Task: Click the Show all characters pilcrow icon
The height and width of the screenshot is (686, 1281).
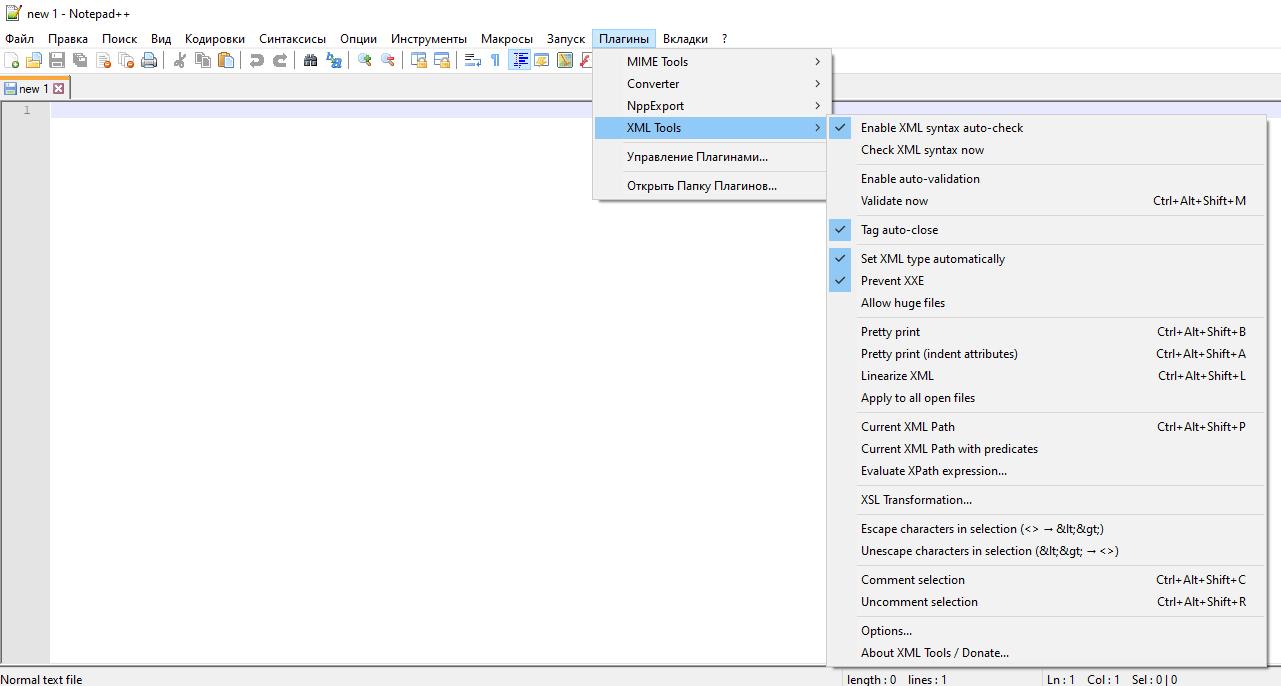Action: pyautogui.click(x=495, y=61)
